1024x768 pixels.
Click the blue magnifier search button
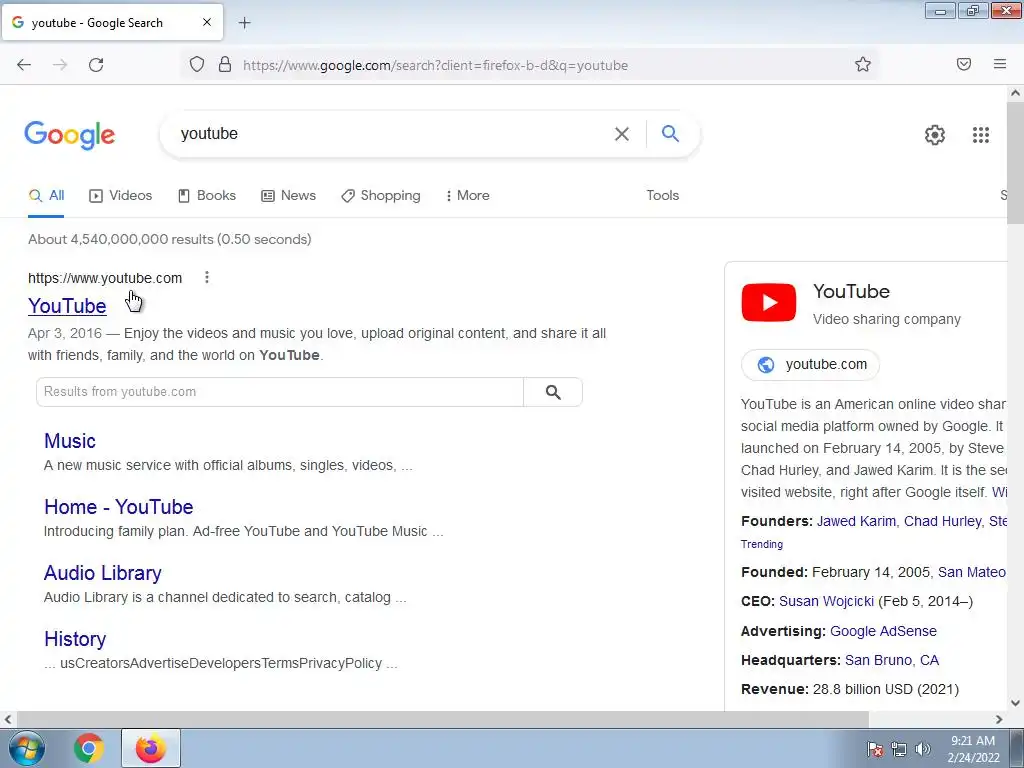click(670, 134)
